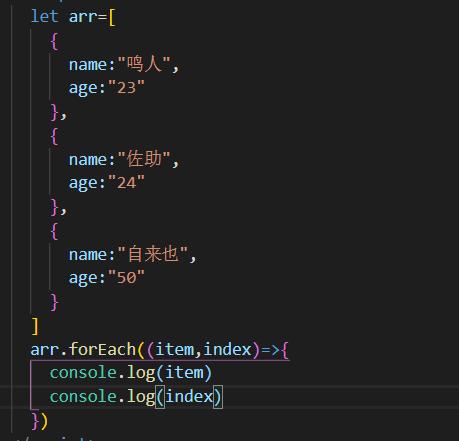Click the 'let' keyword in the array declaration
Viewport: 459px width, 441px height.
tap(44, 16)
